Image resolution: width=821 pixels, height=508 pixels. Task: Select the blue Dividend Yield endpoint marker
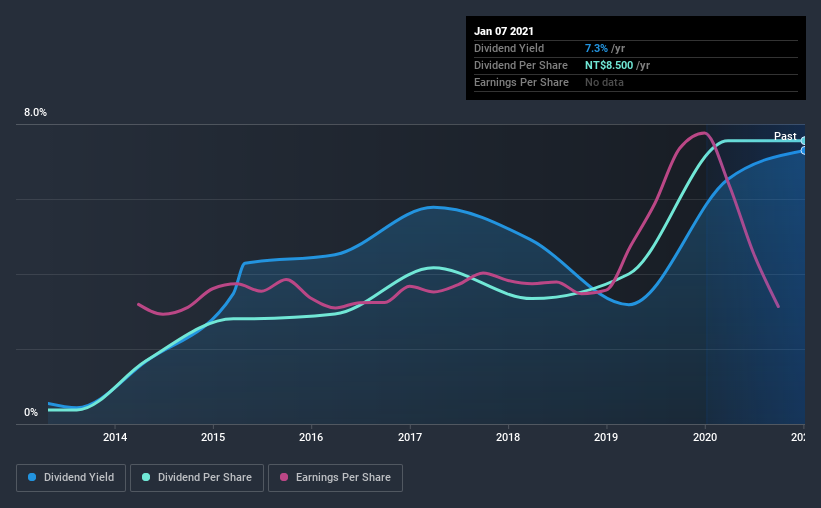coord(803,151)
